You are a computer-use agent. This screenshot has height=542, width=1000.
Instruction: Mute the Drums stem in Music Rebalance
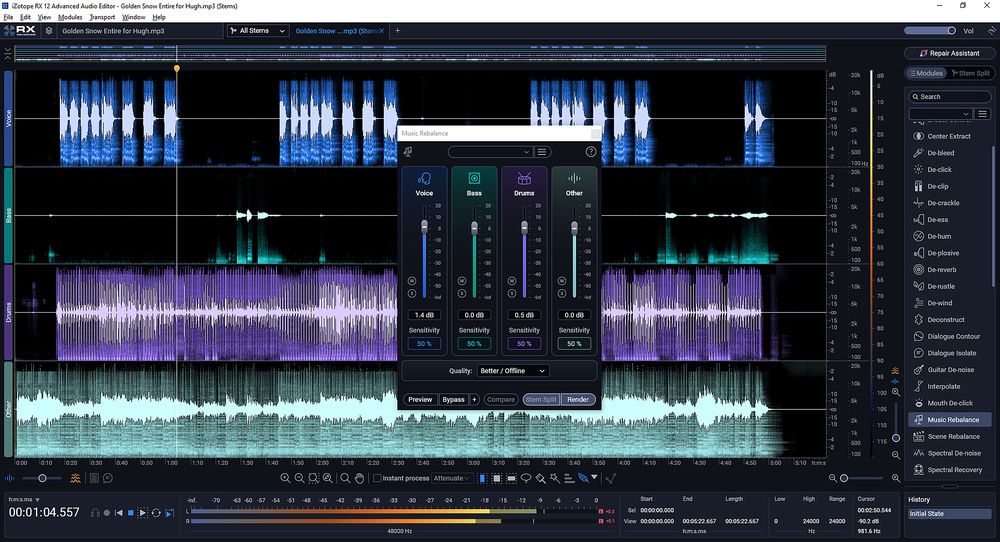click(511, 281)
